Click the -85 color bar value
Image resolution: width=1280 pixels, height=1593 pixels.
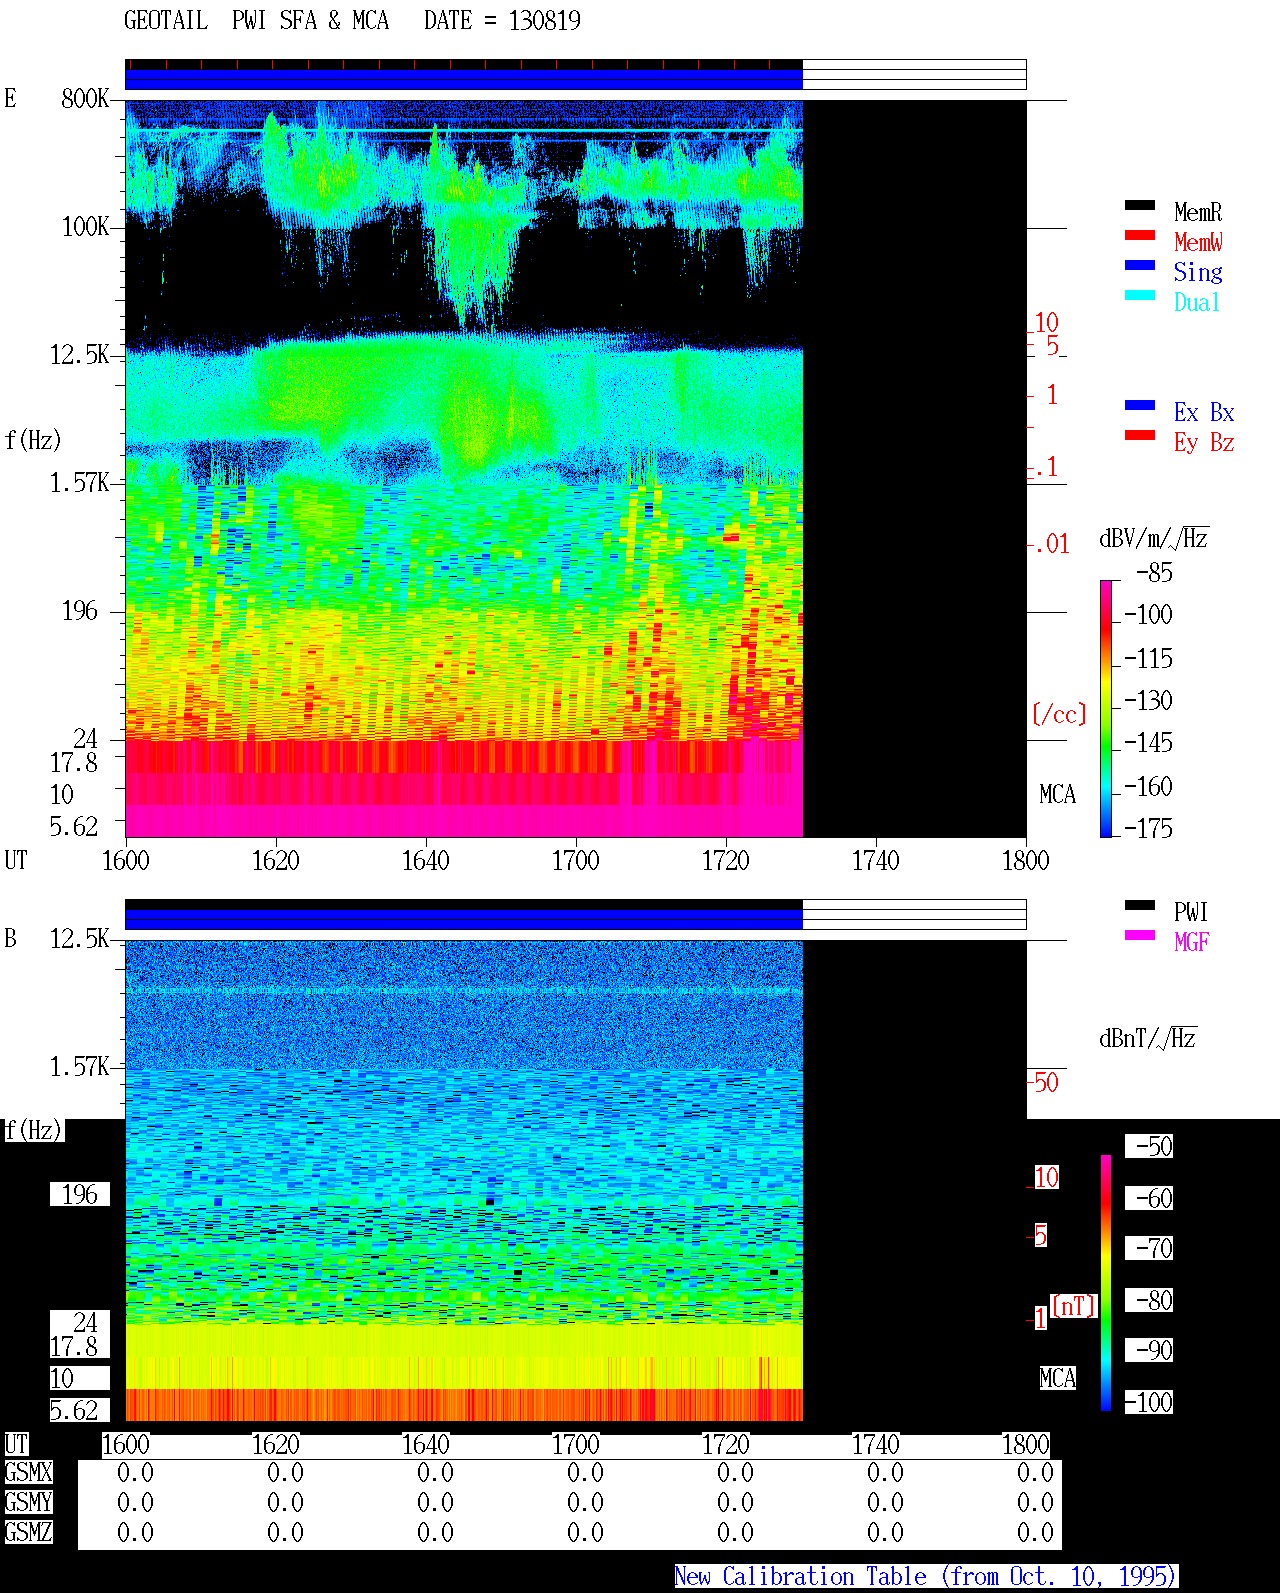tap(1154, 573)
